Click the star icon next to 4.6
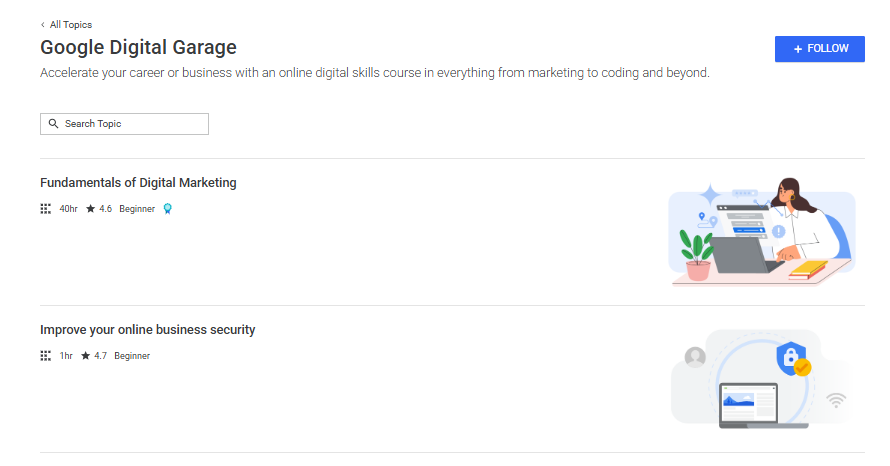Screen dimensions: 890x466 90,209
